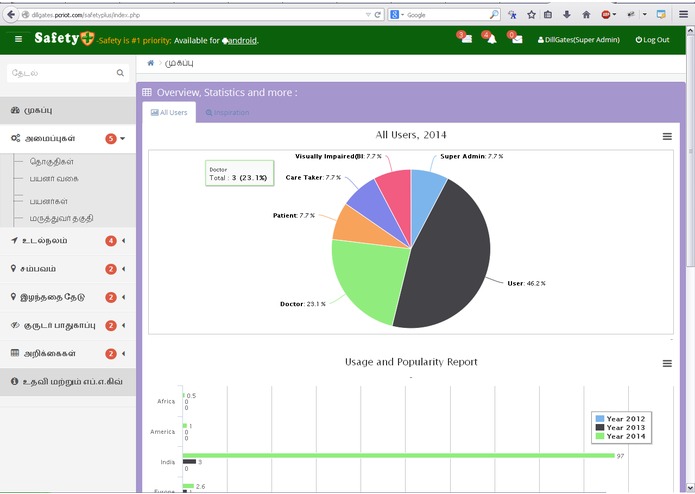The height and width of the screenshot is (494, 695).
Task: Toggle Year 2012 series in the legend
Action: (621, 419)
